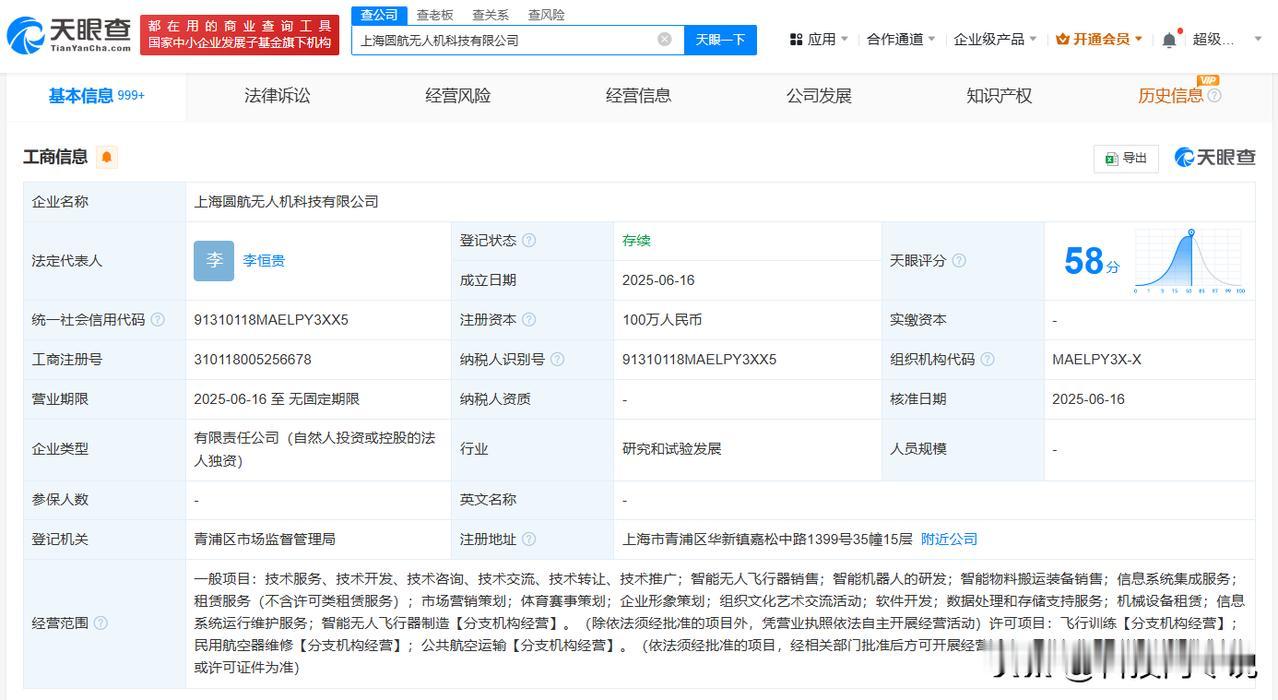Click the help icon next to 统一社会信用代码
The image size is (1278, 700).
(157, 320)
